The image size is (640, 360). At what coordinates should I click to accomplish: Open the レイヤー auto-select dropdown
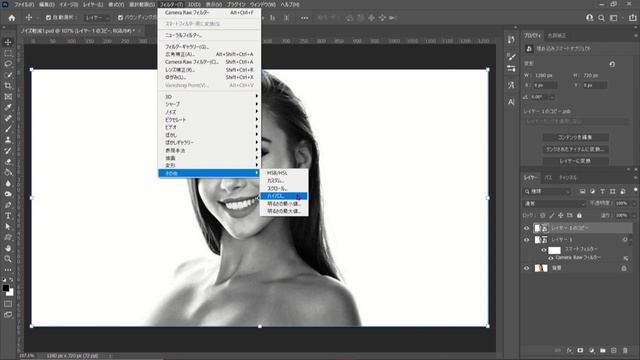[97, 18]
